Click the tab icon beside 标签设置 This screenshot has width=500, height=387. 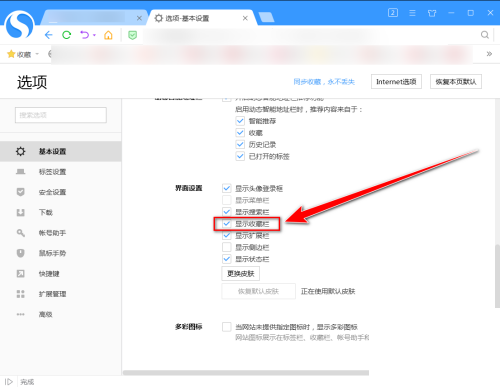[20, 172]
